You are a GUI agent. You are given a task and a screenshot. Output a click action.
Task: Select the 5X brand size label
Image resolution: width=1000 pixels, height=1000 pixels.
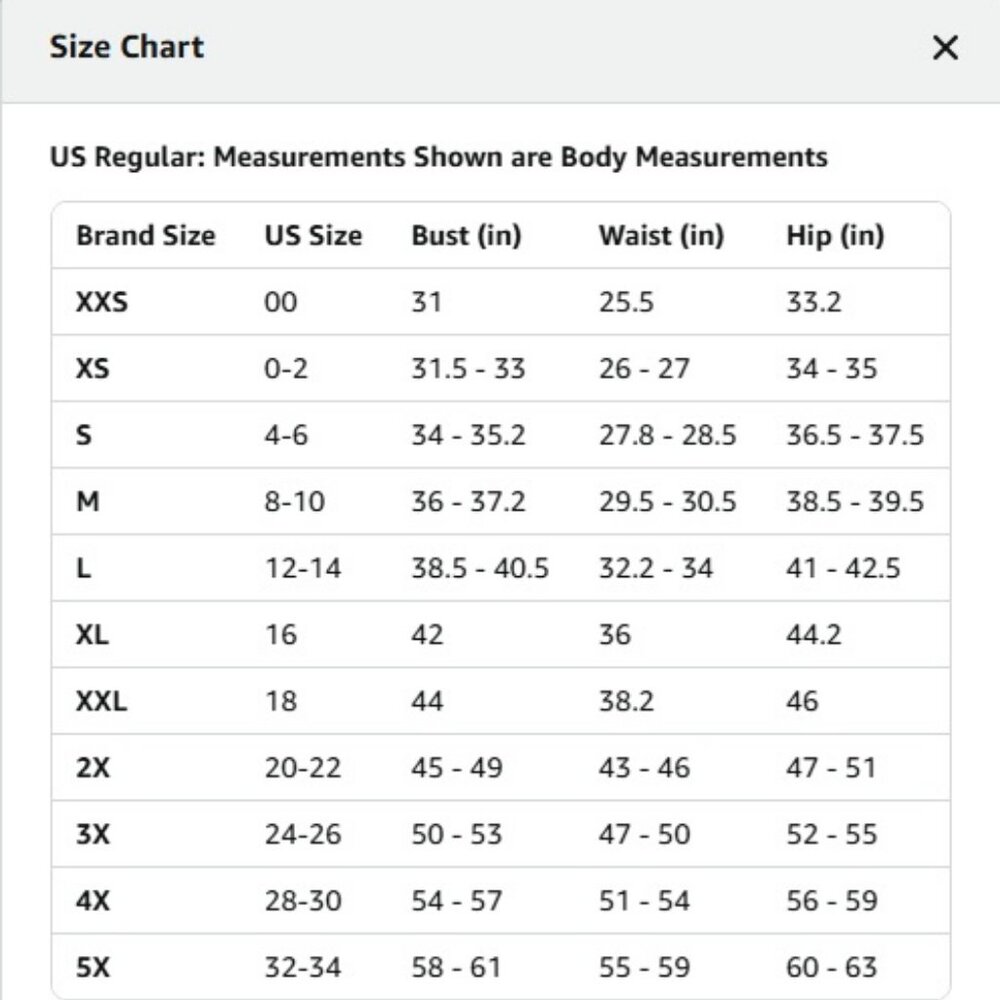point(93,967)
